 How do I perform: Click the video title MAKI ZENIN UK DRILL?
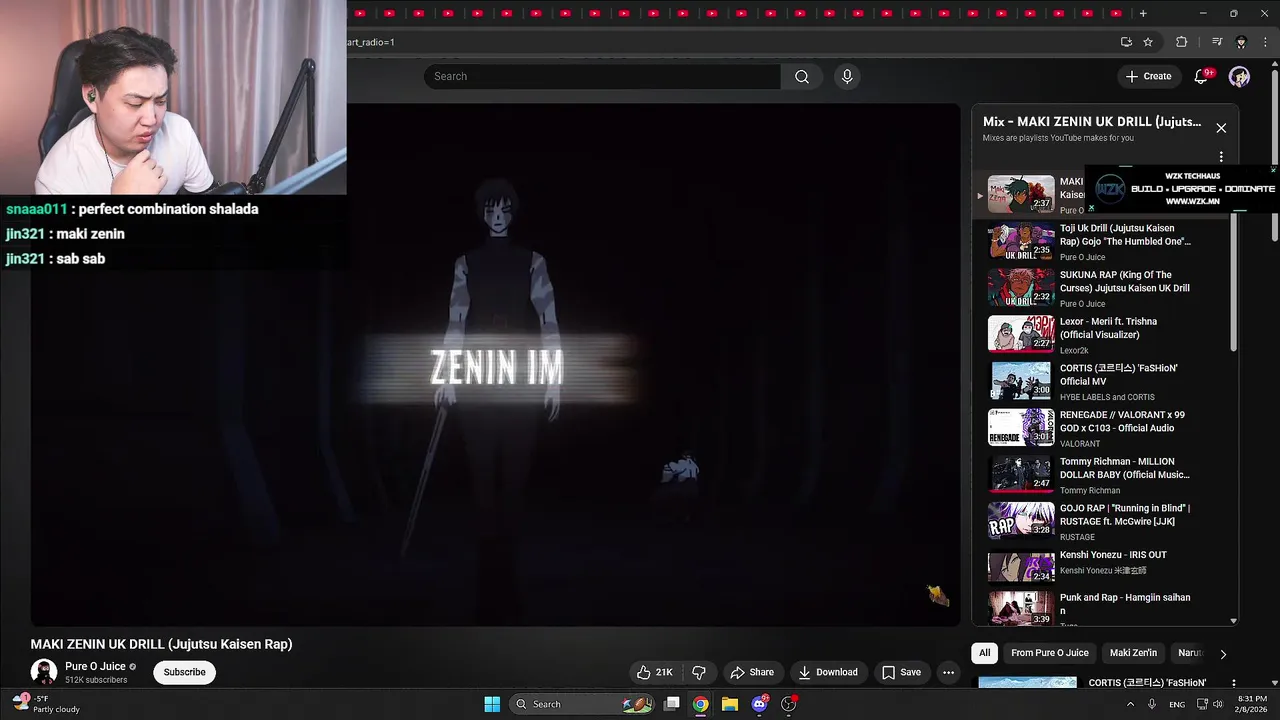click(x=161, y=644)
